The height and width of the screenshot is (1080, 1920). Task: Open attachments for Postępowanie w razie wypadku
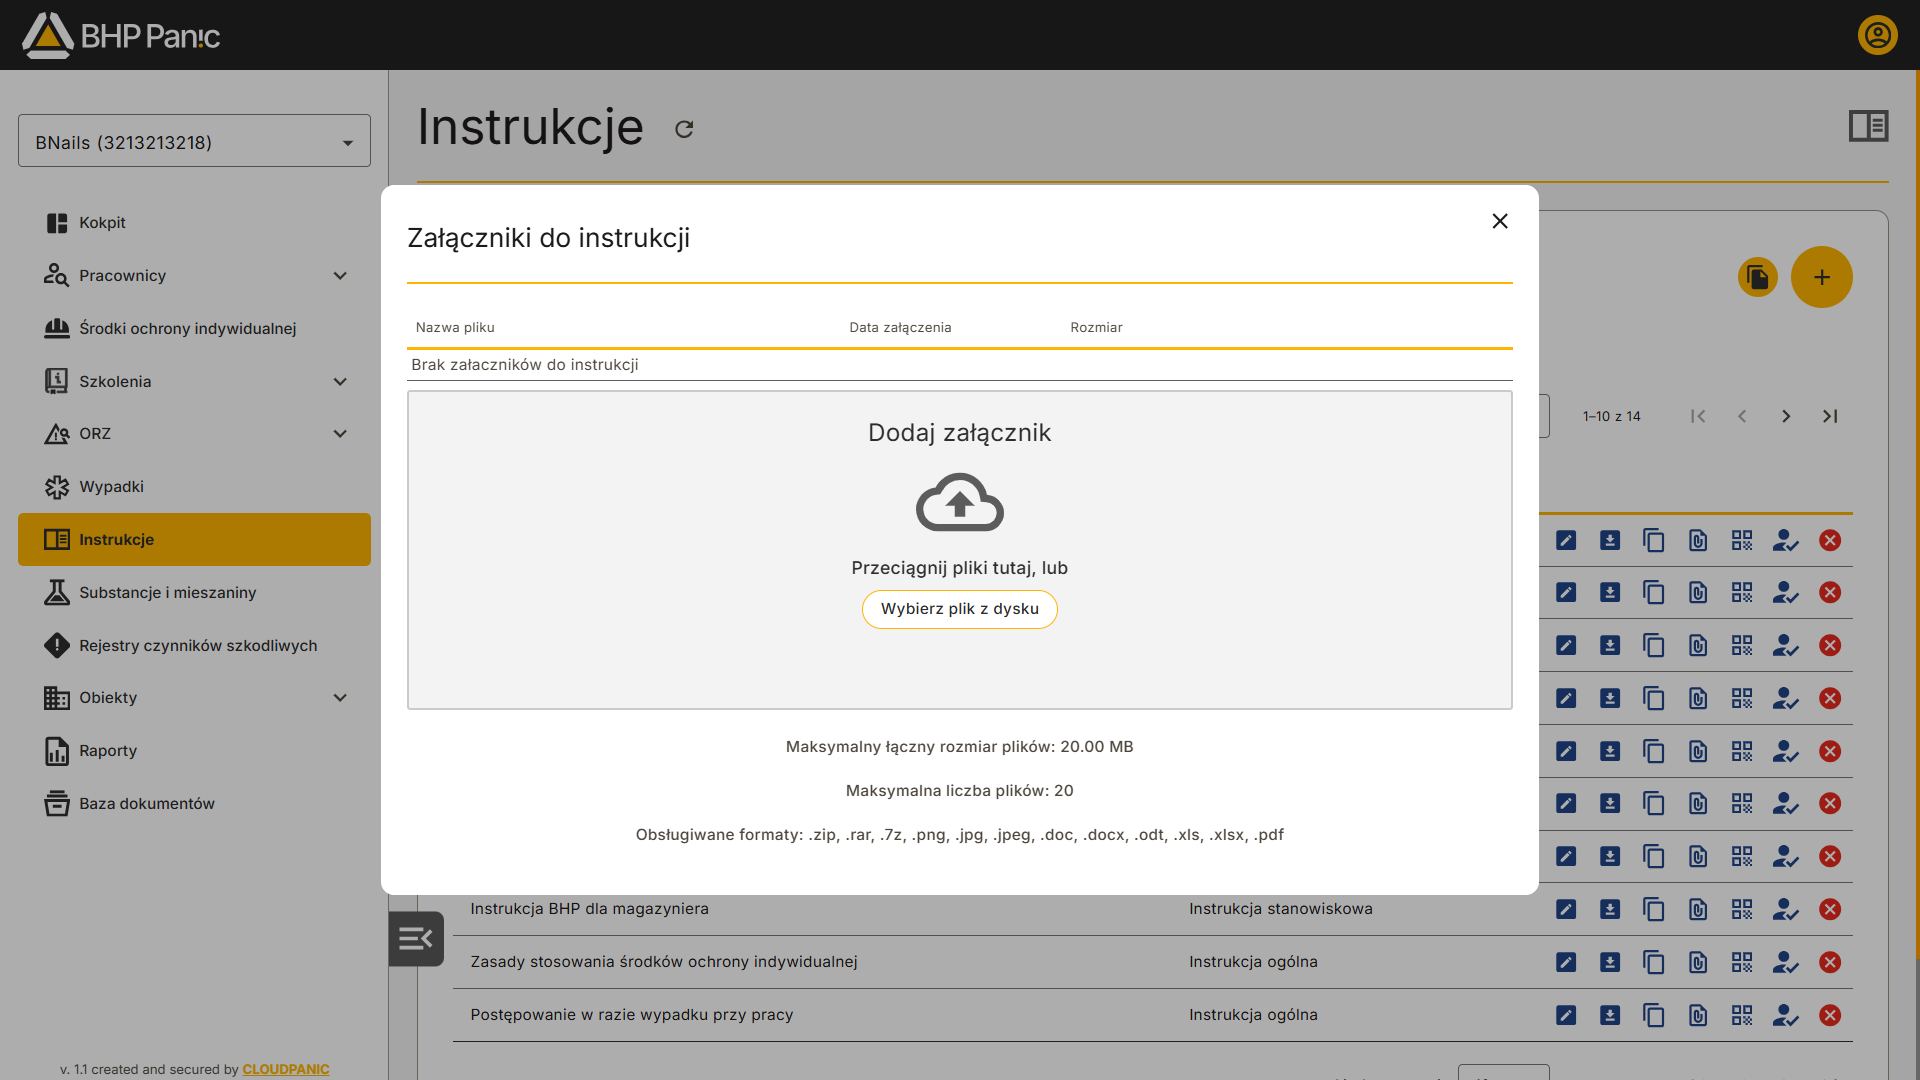(x=1698, y=1015)
